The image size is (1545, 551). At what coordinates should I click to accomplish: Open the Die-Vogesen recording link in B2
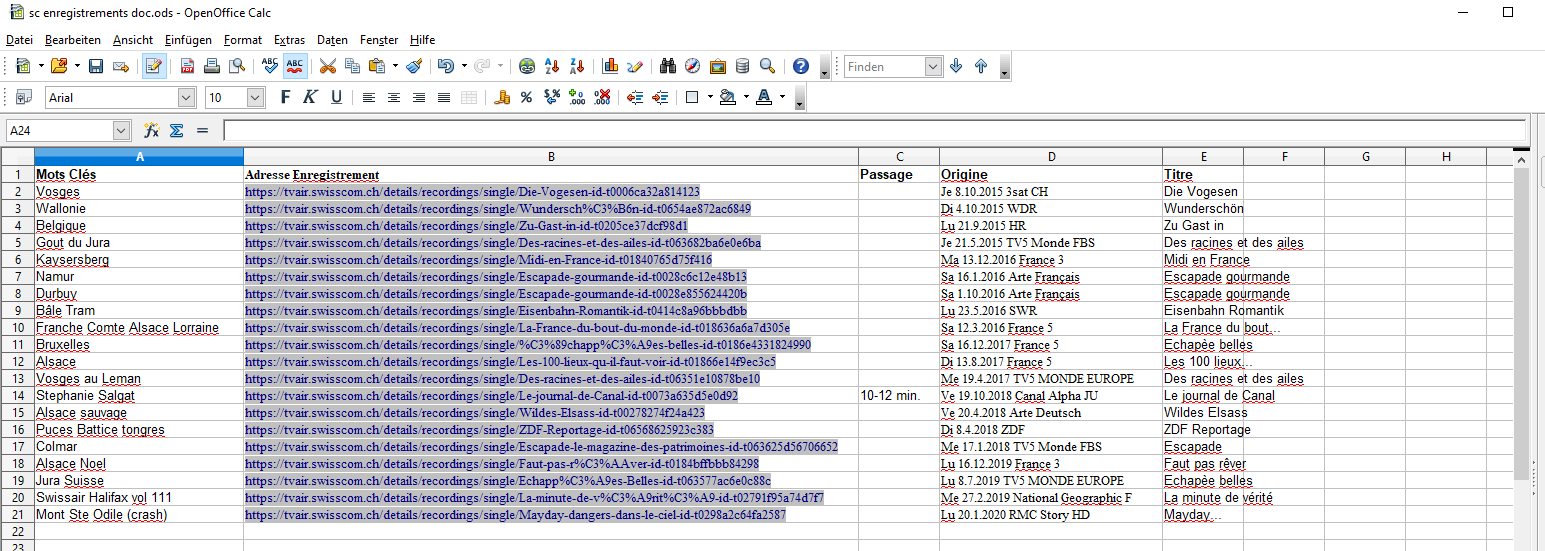(471, 192)
